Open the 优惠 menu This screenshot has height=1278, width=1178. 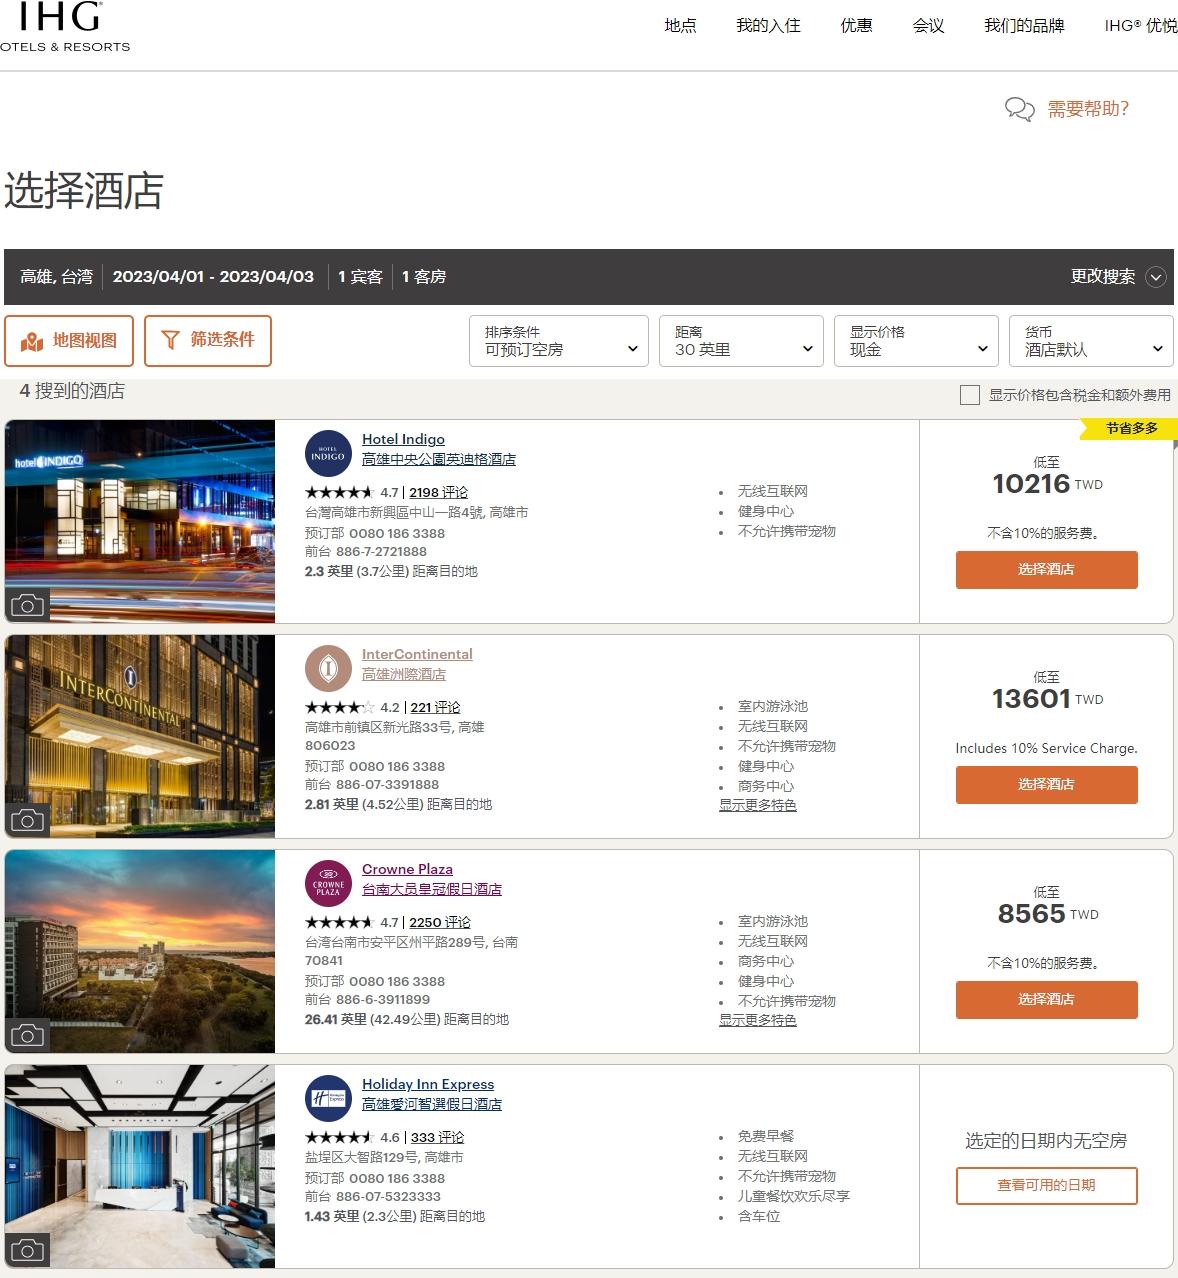(x=856, y=26)
